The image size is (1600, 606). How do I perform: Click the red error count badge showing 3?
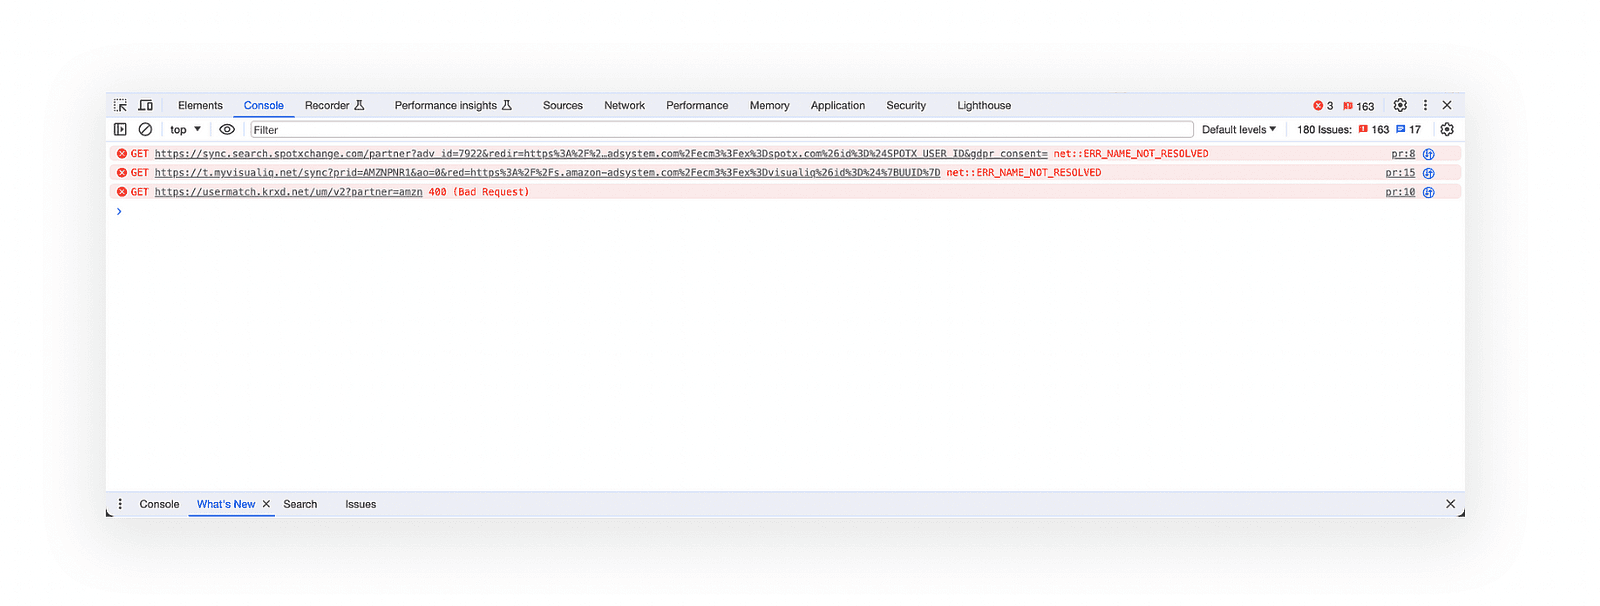pyautogui.click(x=1323, y=106)
